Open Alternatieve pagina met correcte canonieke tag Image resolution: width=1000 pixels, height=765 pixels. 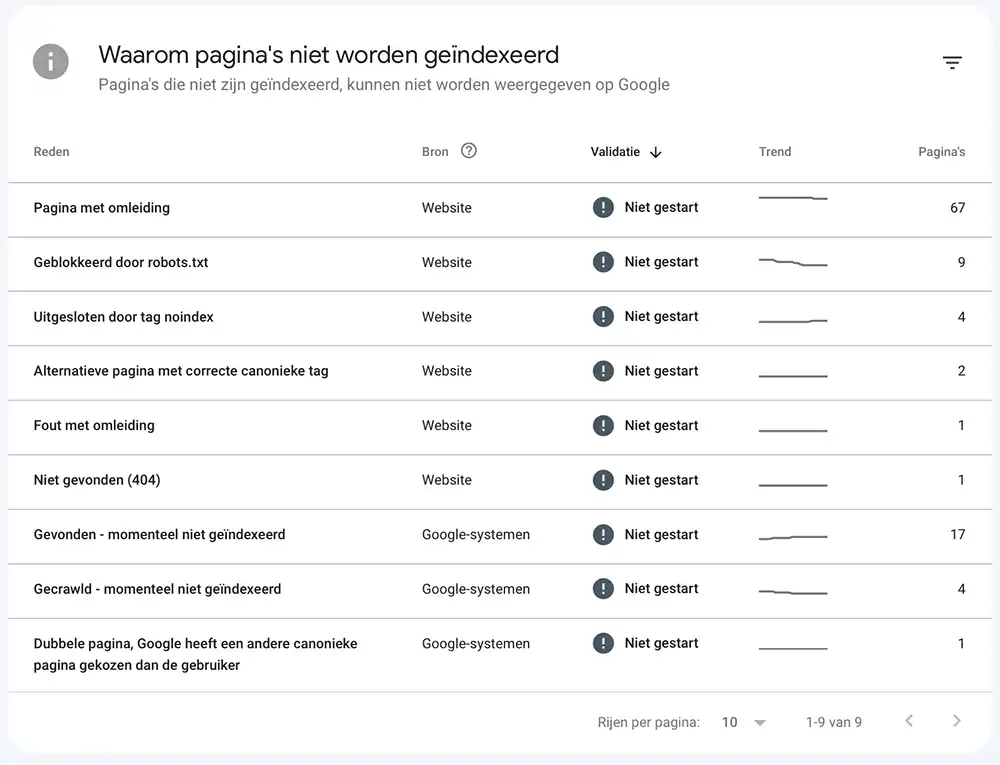(x=180, y=371)
